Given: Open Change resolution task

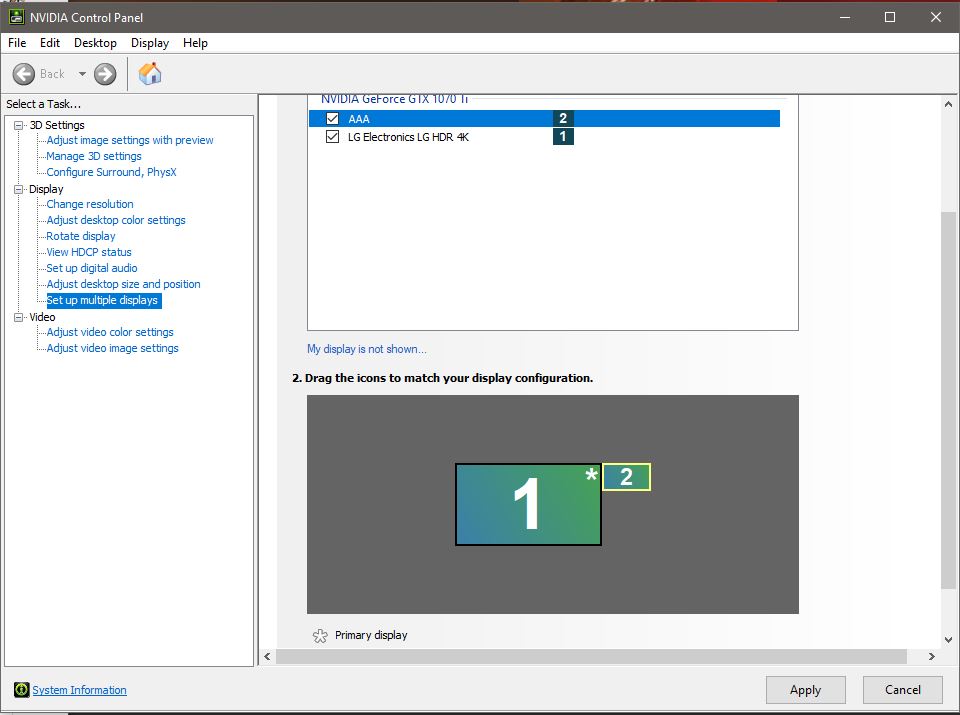Looking at the screenshot, I should (x=90, y=204).
